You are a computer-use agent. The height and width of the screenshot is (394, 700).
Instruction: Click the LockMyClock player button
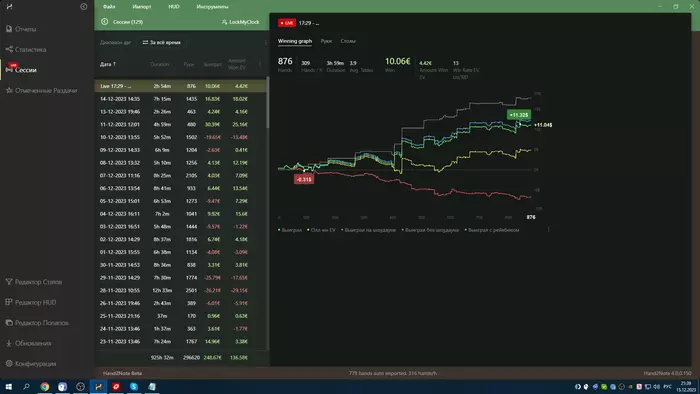240,22
